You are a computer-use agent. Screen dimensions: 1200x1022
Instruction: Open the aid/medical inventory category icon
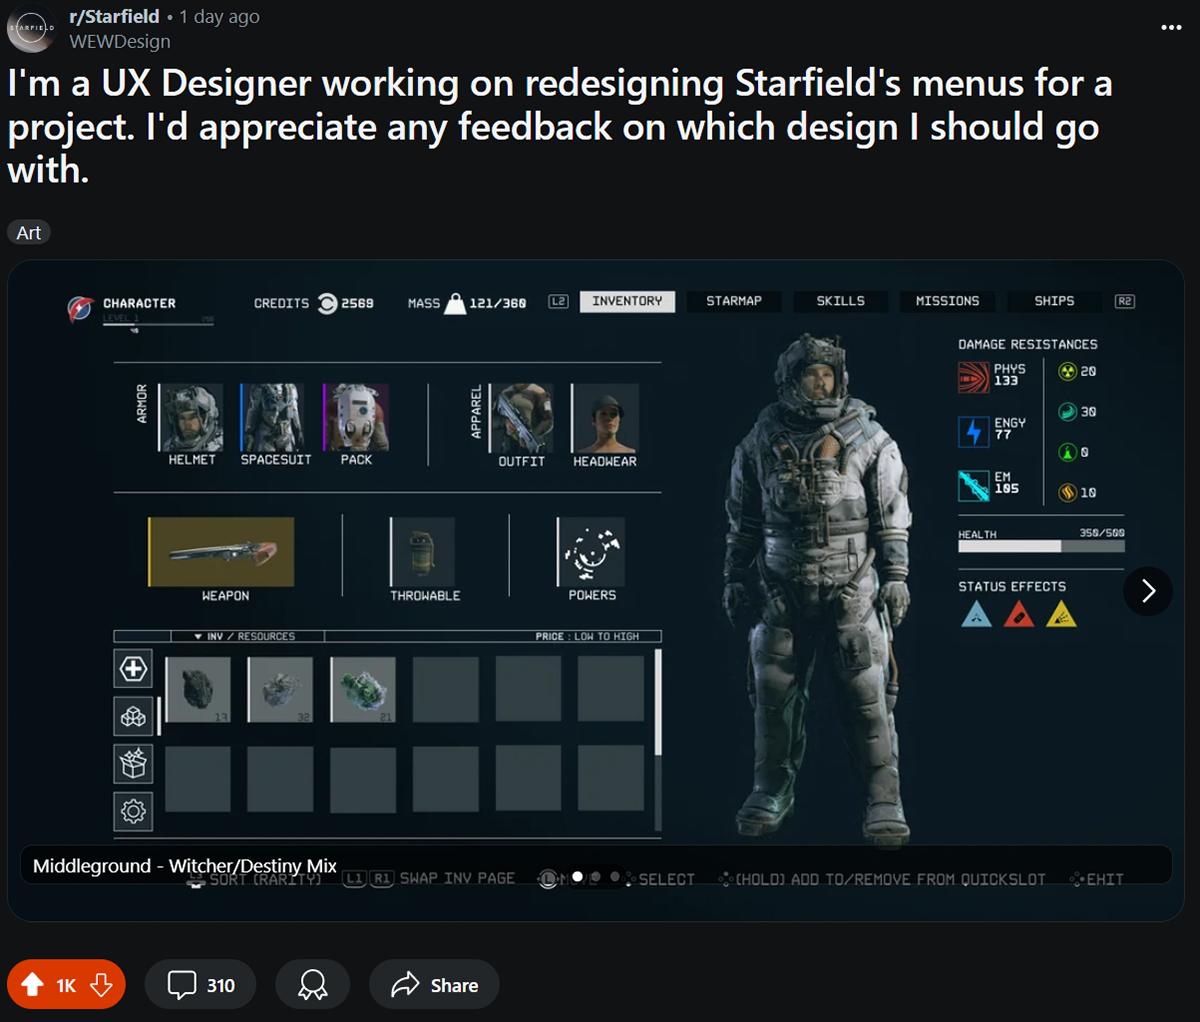pyautogui.click(x=133, y=668)
